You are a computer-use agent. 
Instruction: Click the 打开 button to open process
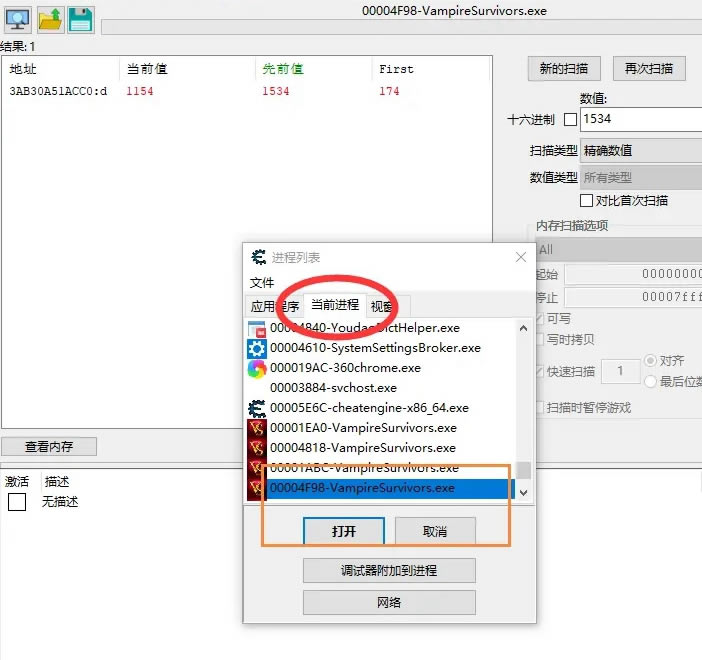[343, 531]
